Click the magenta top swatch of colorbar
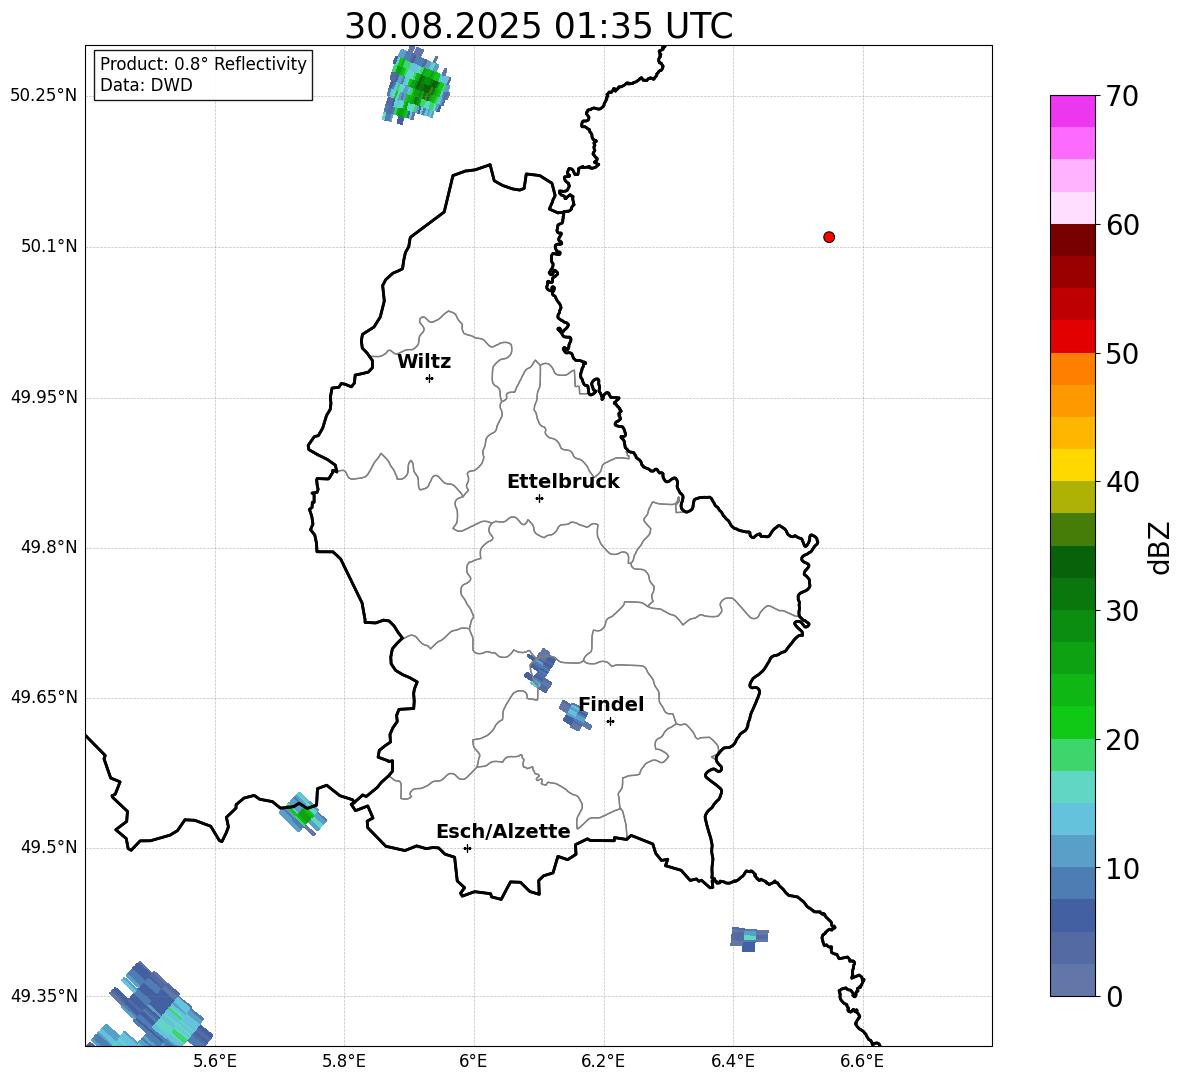This screenshot has height=1081, width=1184. point(1073,111)
